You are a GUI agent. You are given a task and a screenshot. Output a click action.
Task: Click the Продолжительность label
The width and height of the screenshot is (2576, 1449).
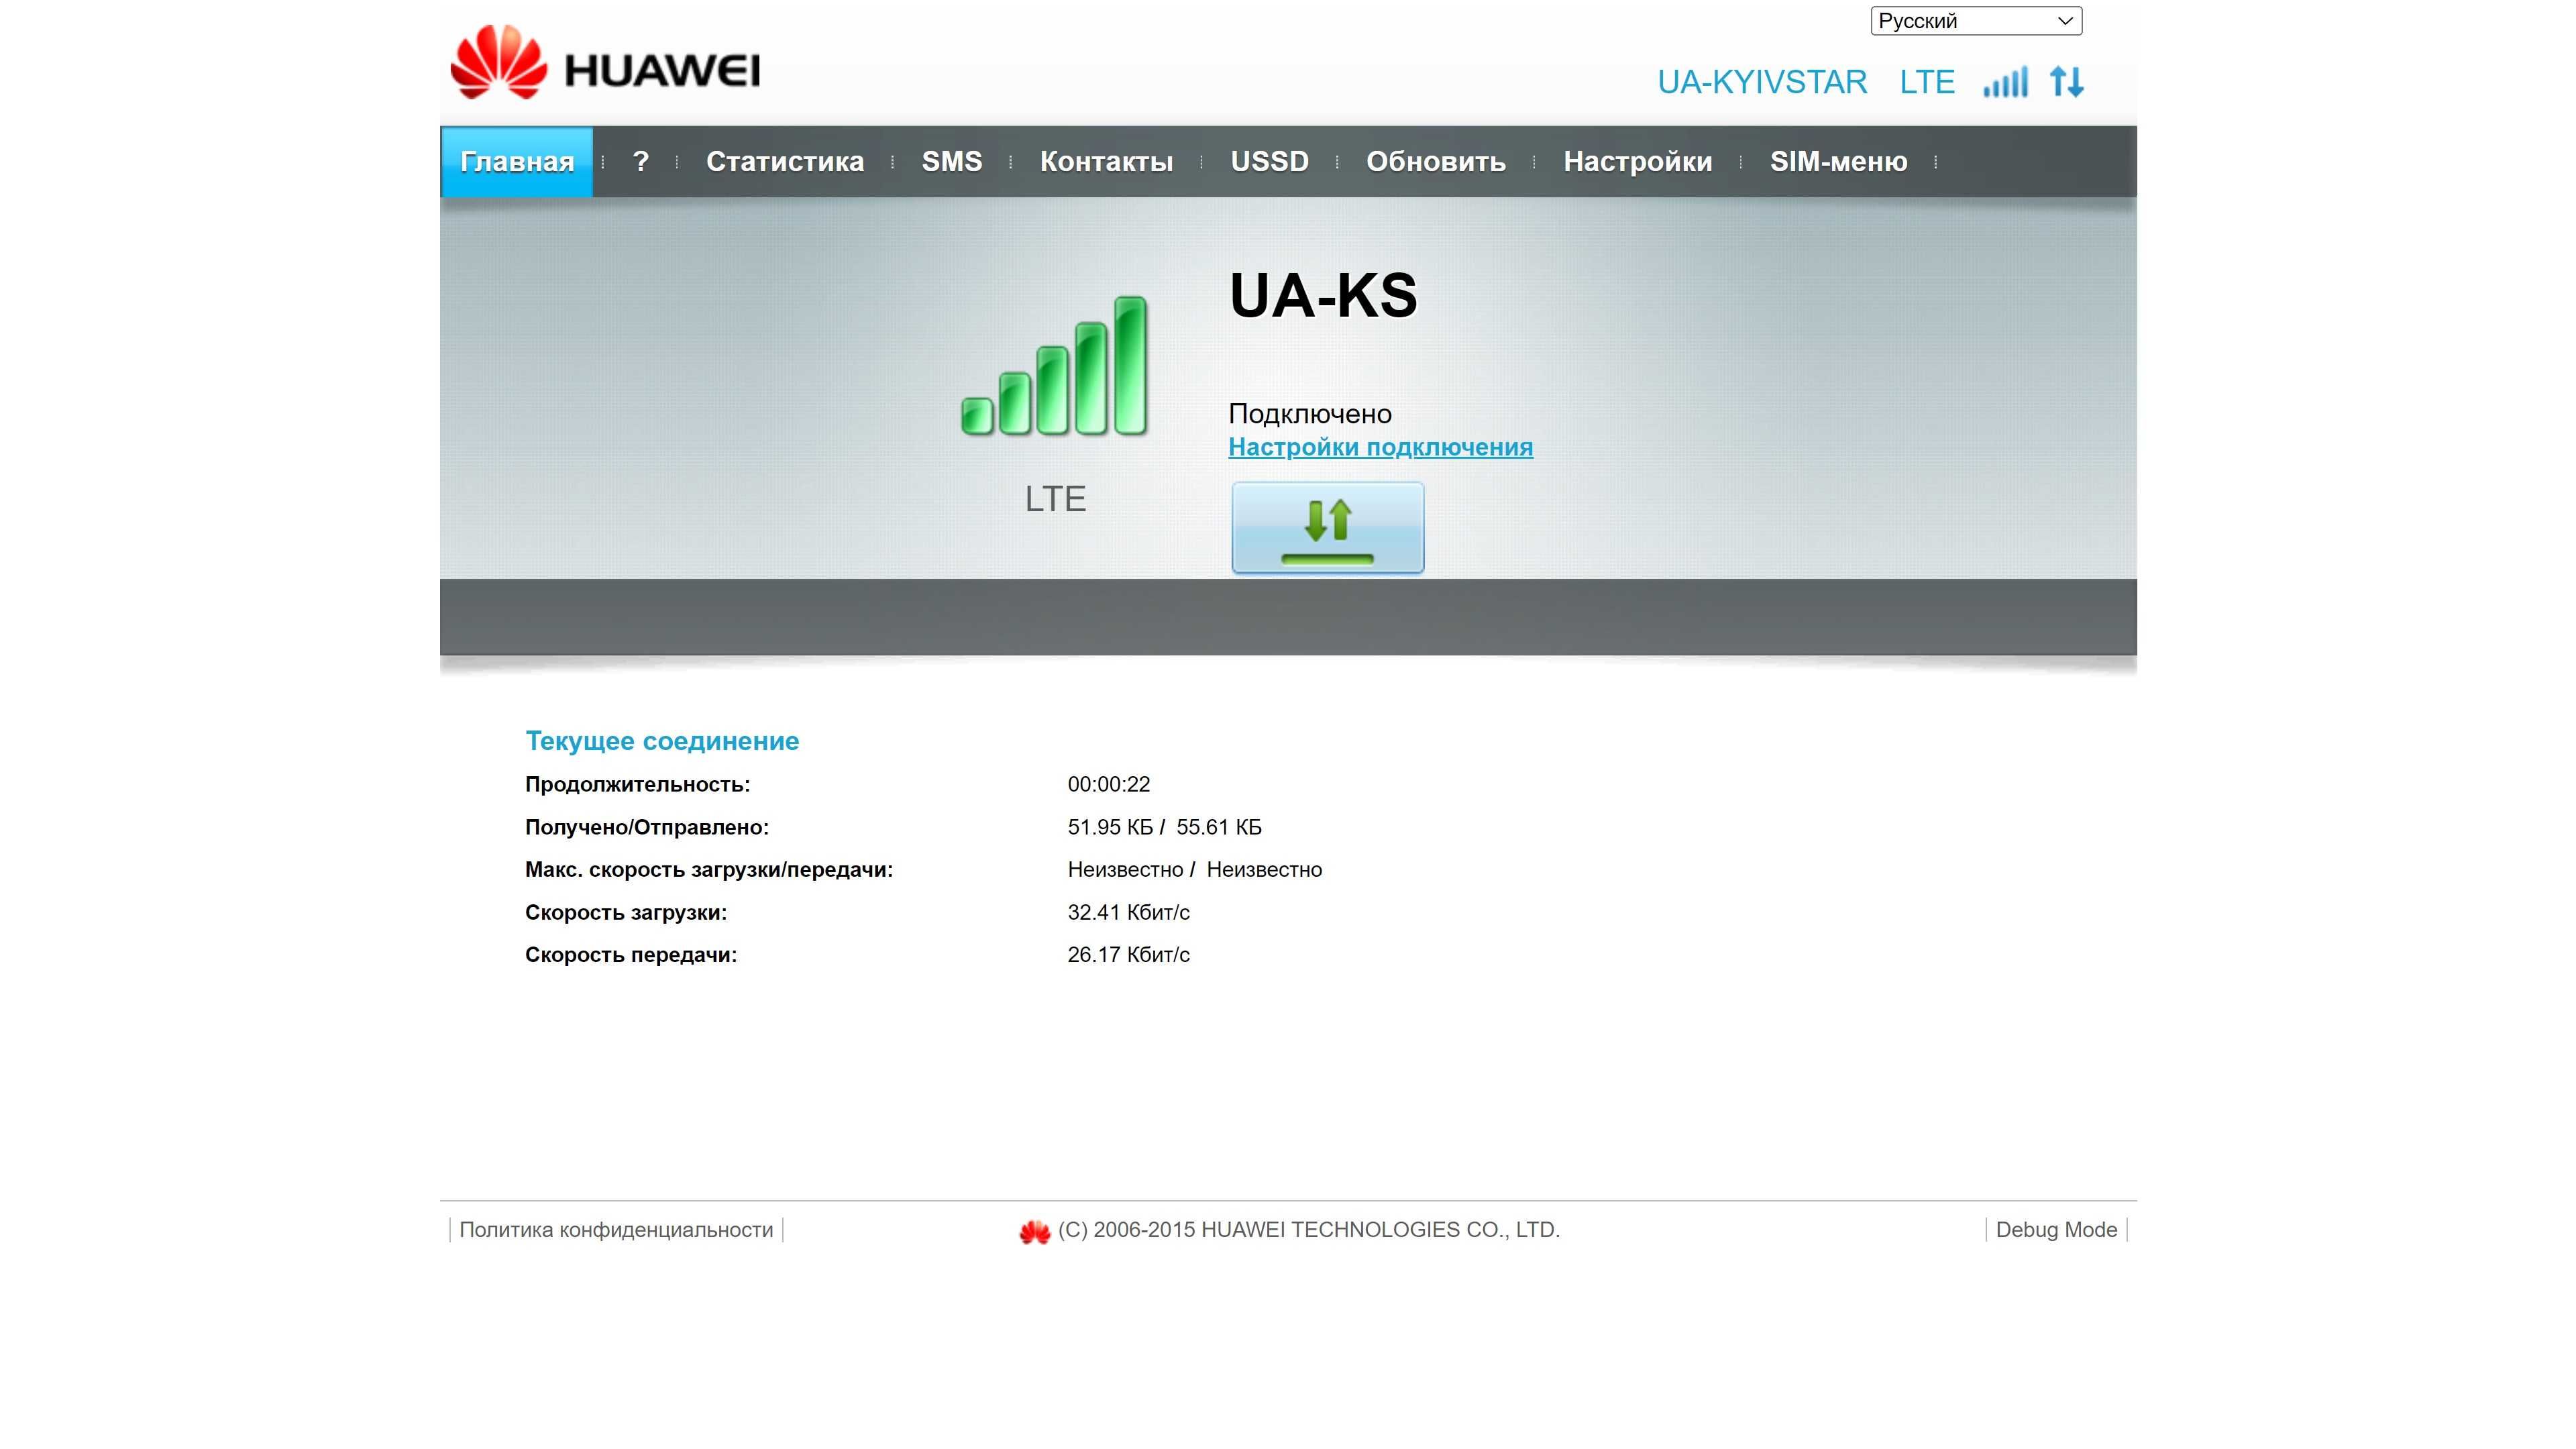637,785
